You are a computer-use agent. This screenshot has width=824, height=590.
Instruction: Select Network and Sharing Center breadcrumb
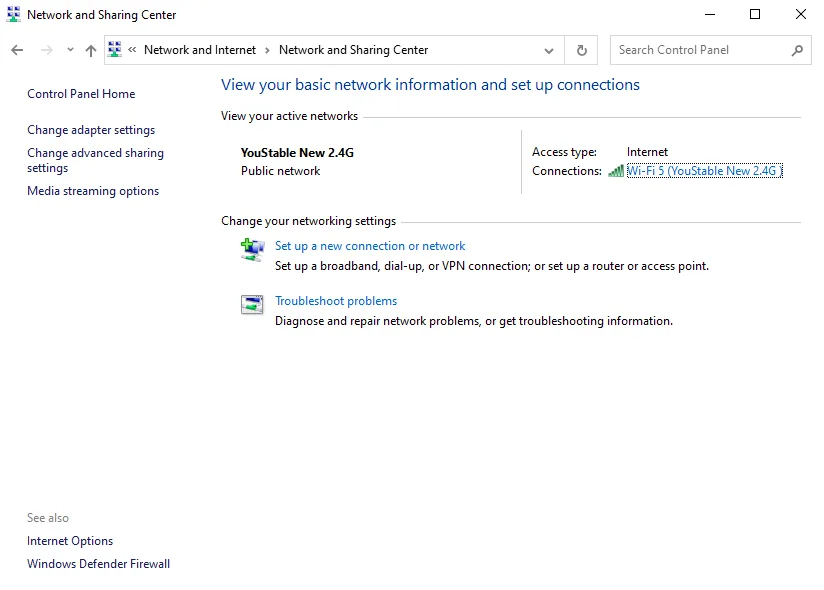[353, 50]
